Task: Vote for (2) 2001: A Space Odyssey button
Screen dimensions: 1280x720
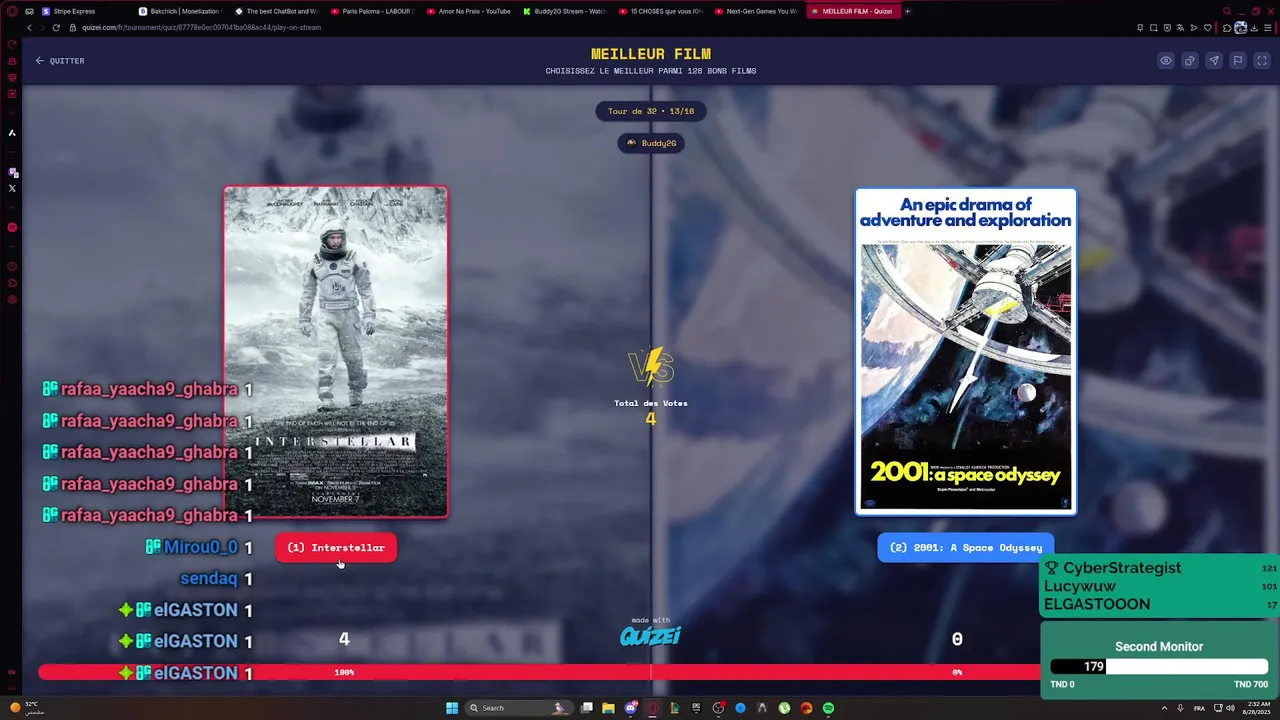Action: (966, 548)
